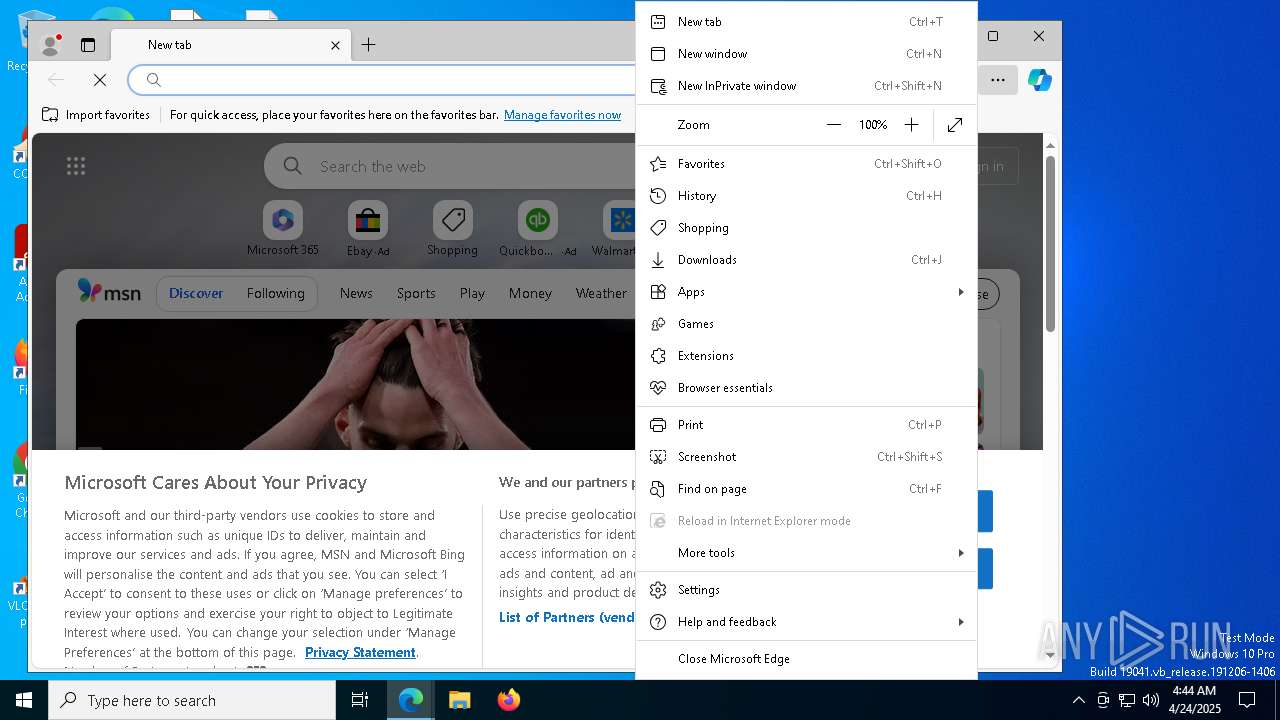1280x720 pixels.
Task: Decrease zoom with minus button
Action: 834,125
